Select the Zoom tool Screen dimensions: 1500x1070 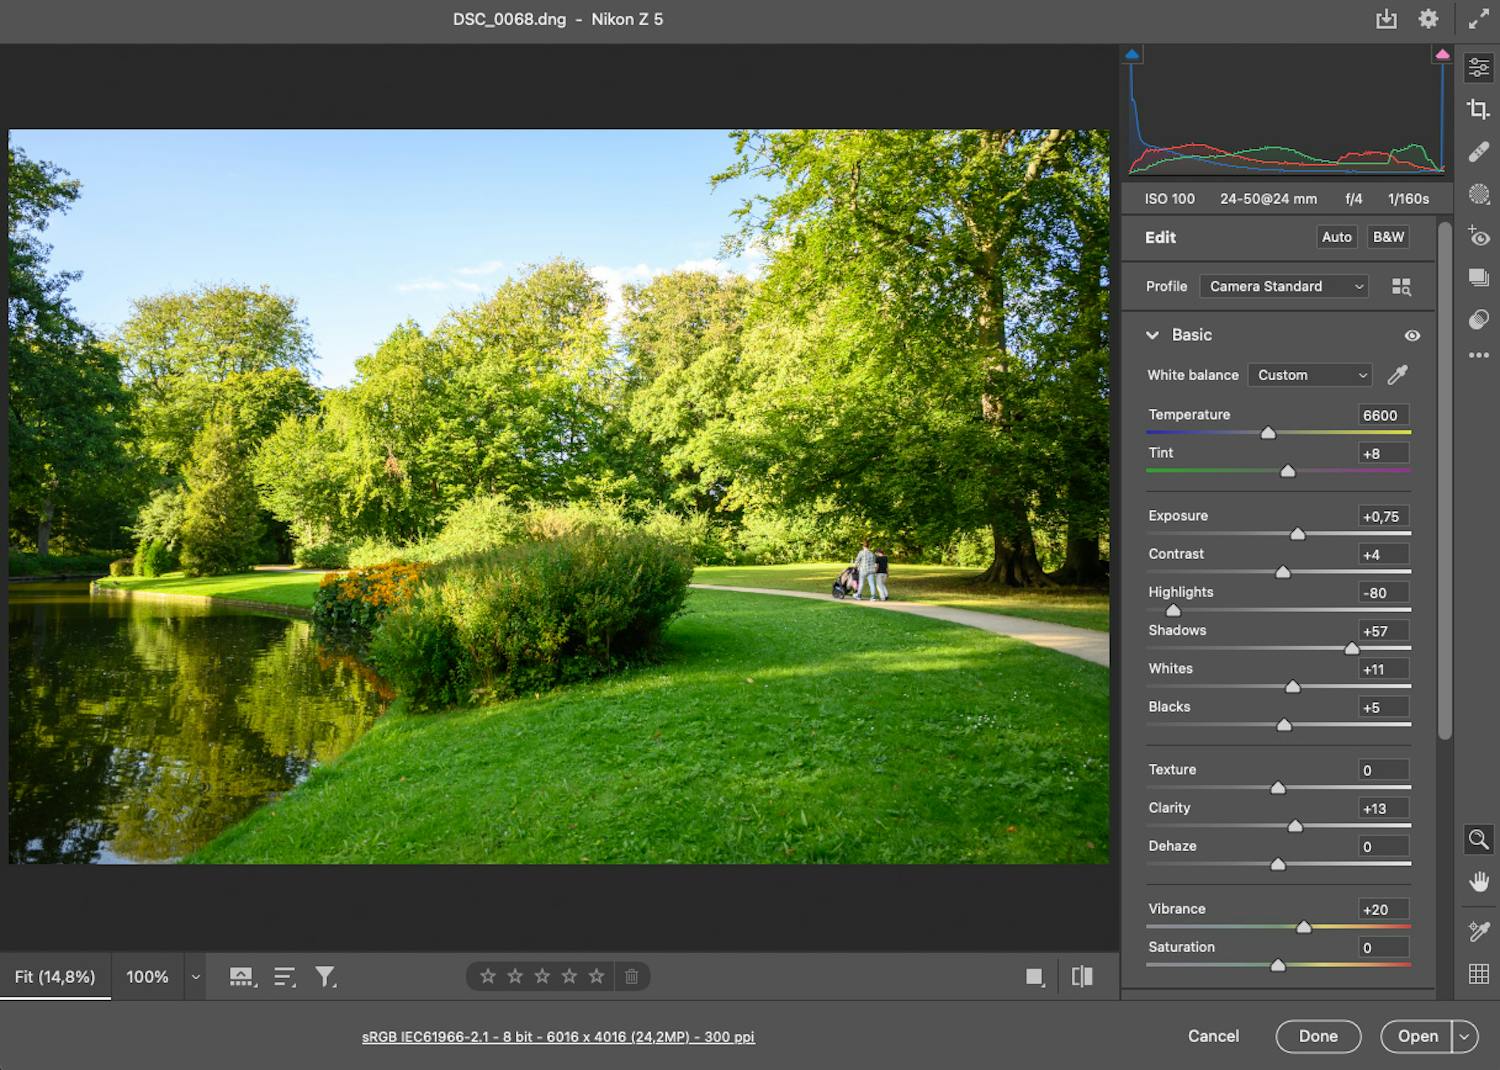pyautogui.click(x=1479, y=839)
